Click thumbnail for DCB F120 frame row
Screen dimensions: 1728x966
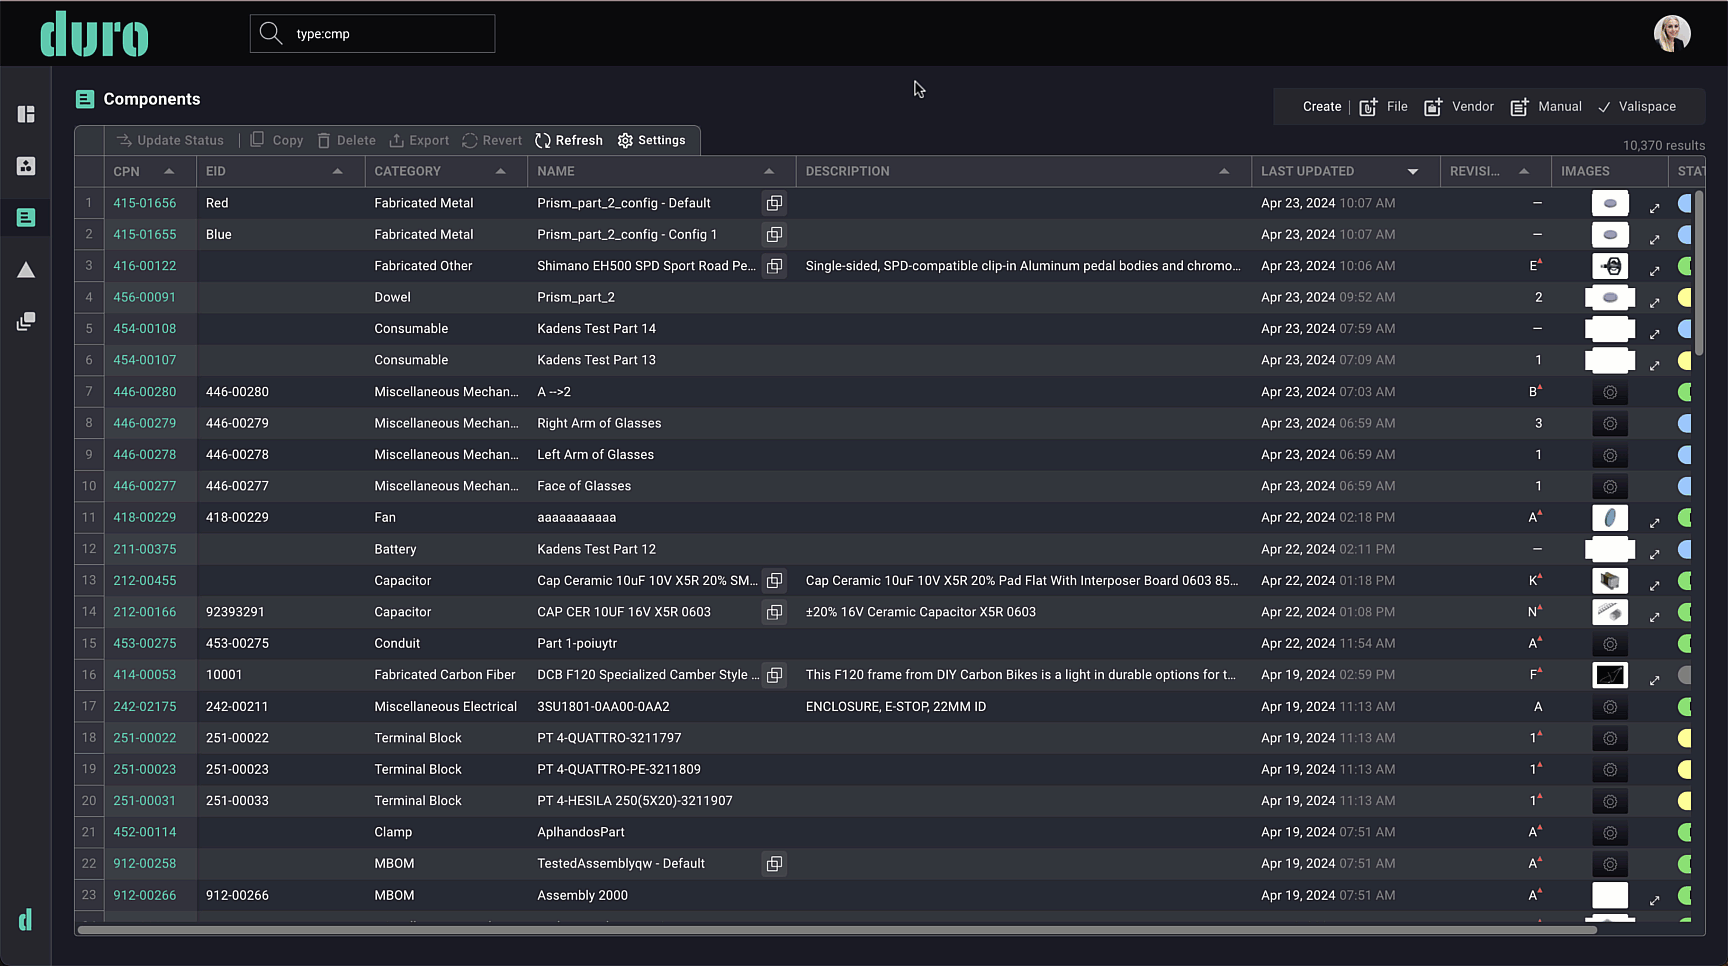point(1610,675)
